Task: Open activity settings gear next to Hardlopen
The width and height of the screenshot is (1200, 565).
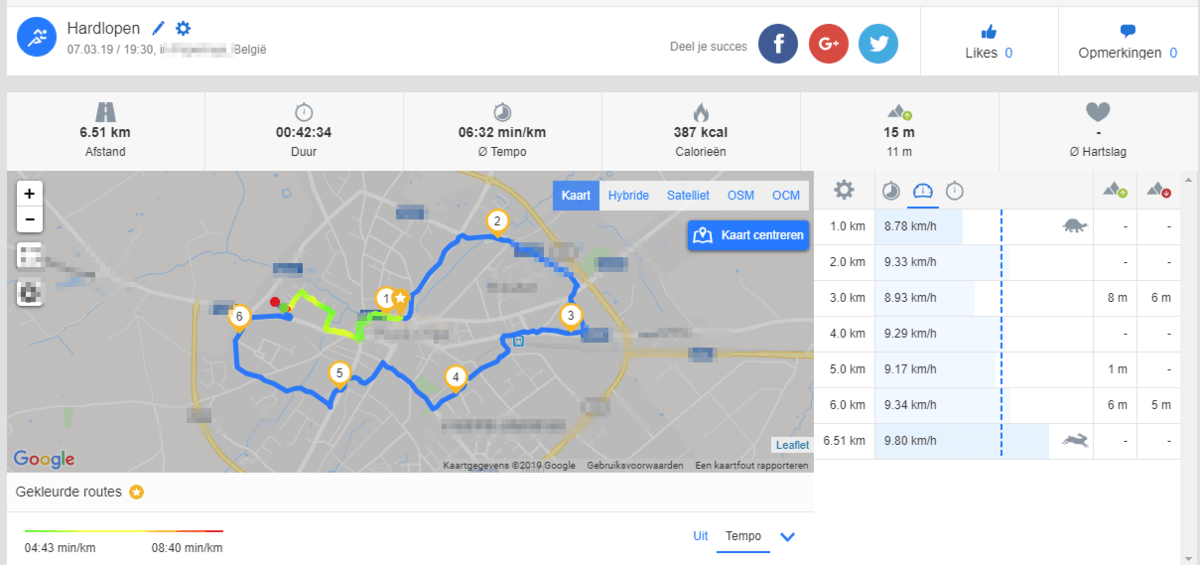Action: [x=183, y=29]
